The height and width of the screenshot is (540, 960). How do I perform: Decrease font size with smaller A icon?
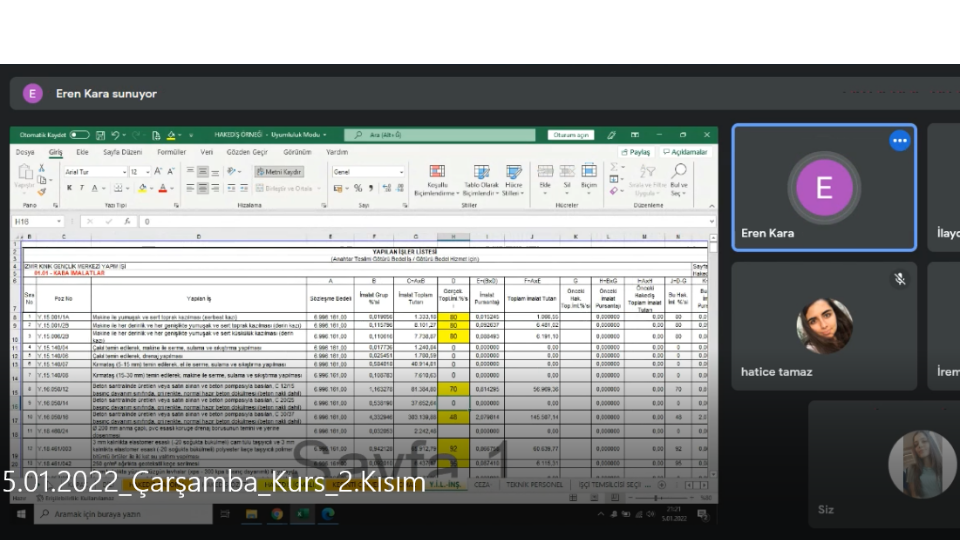pyautogui.click(x=171, y=171)
